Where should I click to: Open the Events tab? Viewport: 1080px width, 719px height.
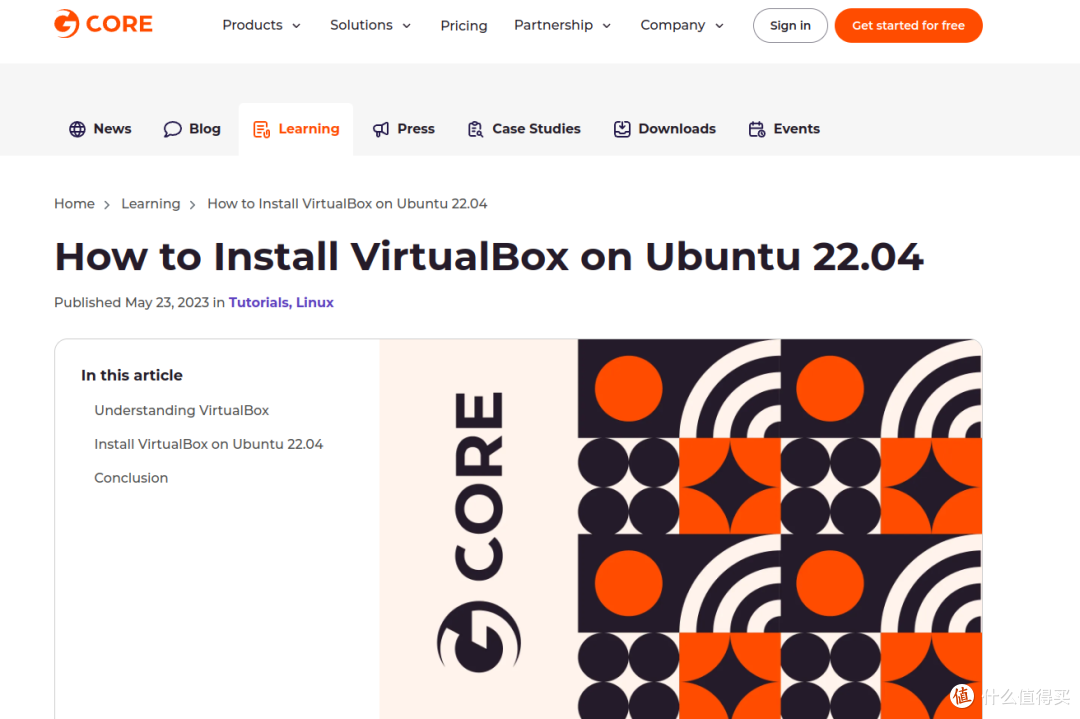pyautogui.click(x=784, y=129)
